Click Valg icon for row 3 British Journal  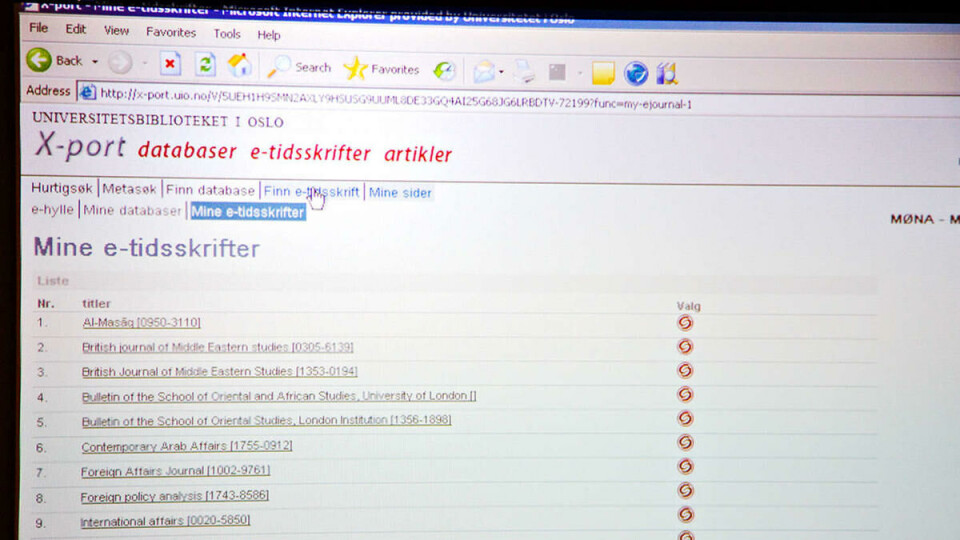coord(685,370)
